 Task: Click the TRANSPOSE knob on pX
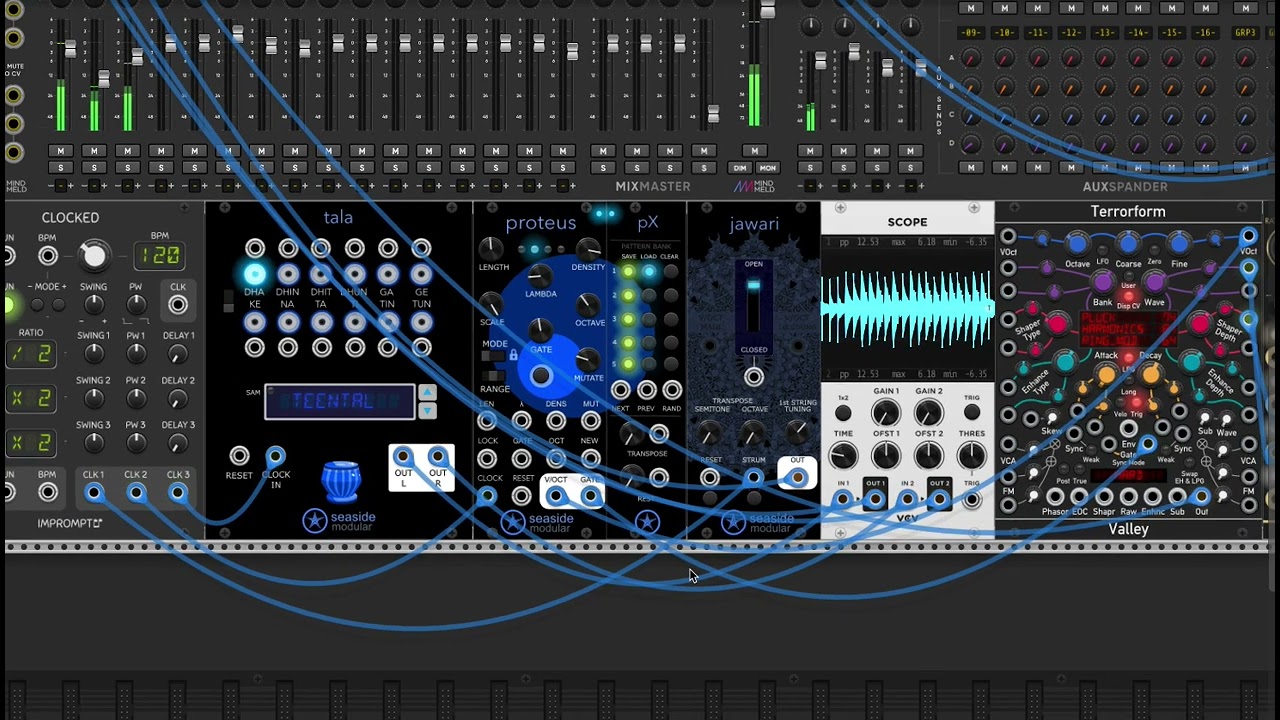click(630, 435)
